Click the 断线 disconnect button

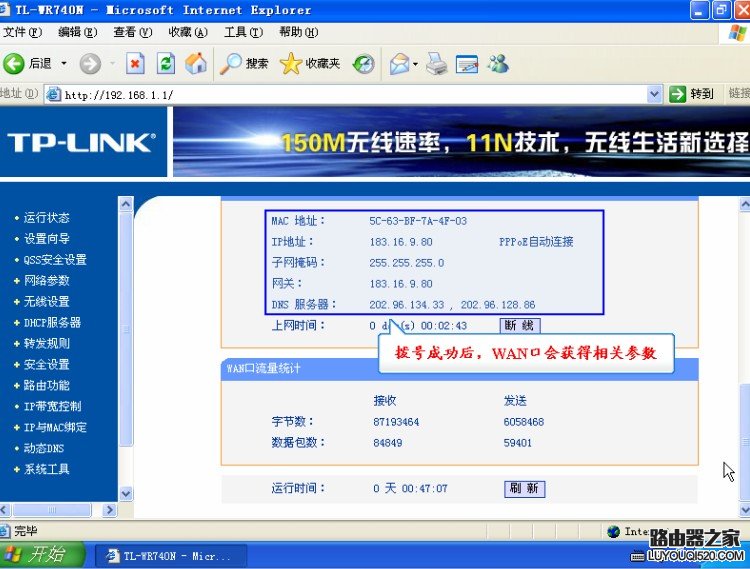[520, 326]
